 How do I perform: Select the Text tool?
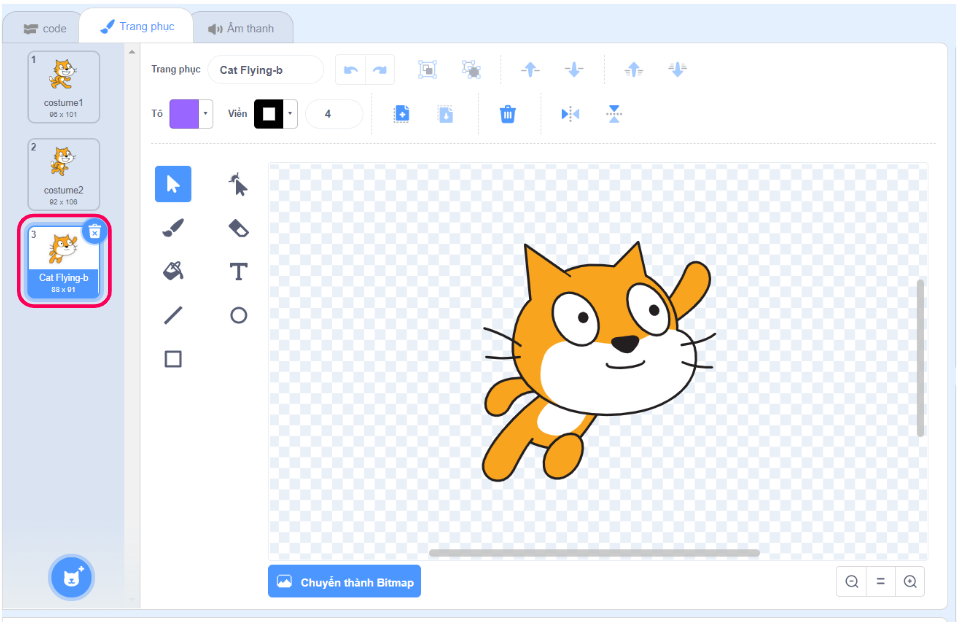239,271
